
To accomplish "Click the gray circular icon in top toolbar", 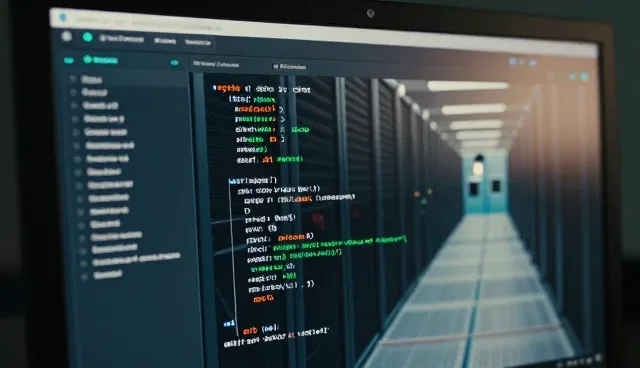I will click(67, 36).
